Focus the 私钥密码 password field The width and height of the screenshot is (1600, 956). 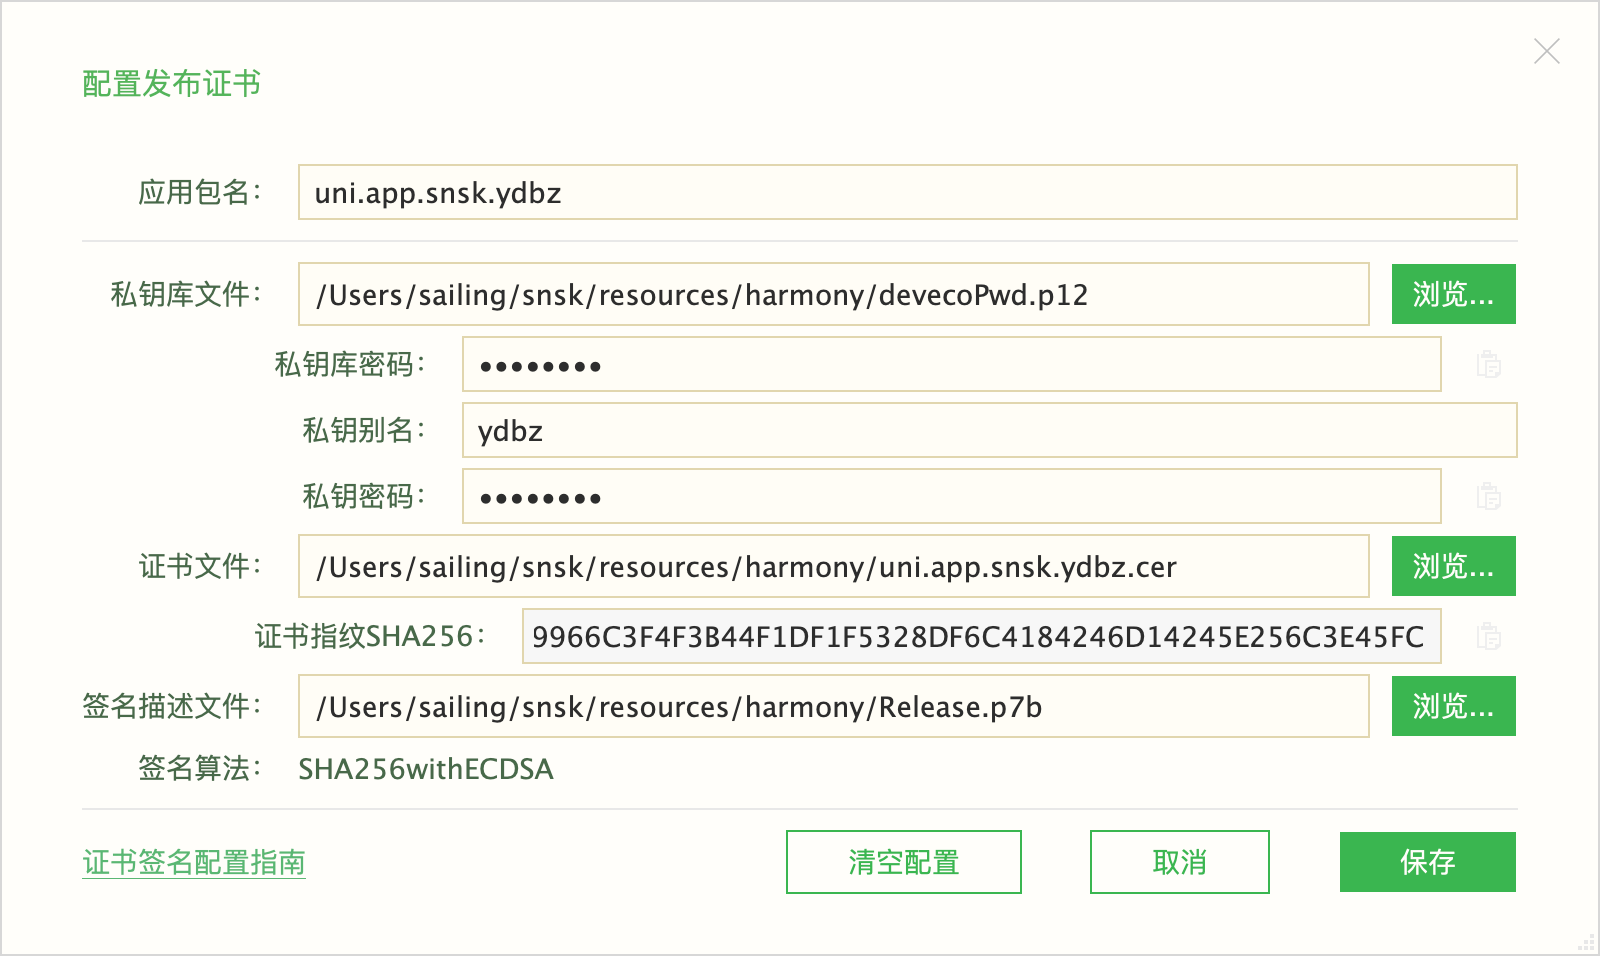point(951,496)
